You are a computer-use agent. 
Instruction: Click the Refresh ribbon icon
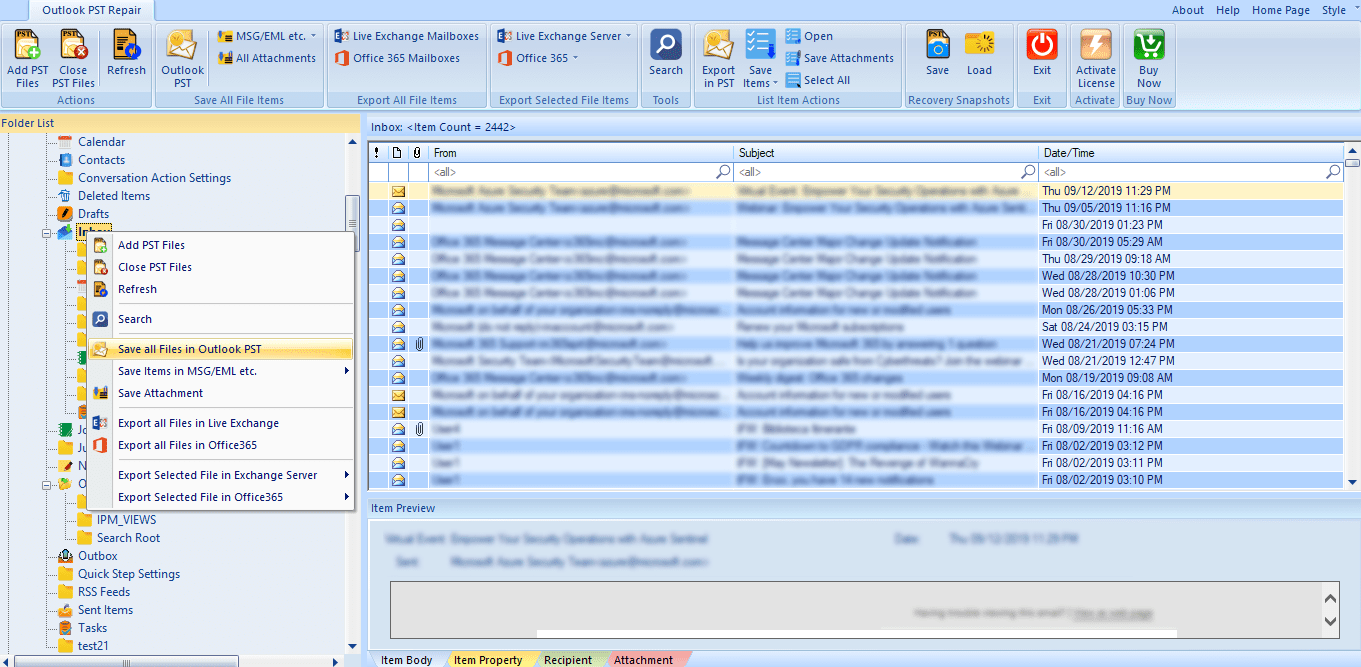(126, 53)
